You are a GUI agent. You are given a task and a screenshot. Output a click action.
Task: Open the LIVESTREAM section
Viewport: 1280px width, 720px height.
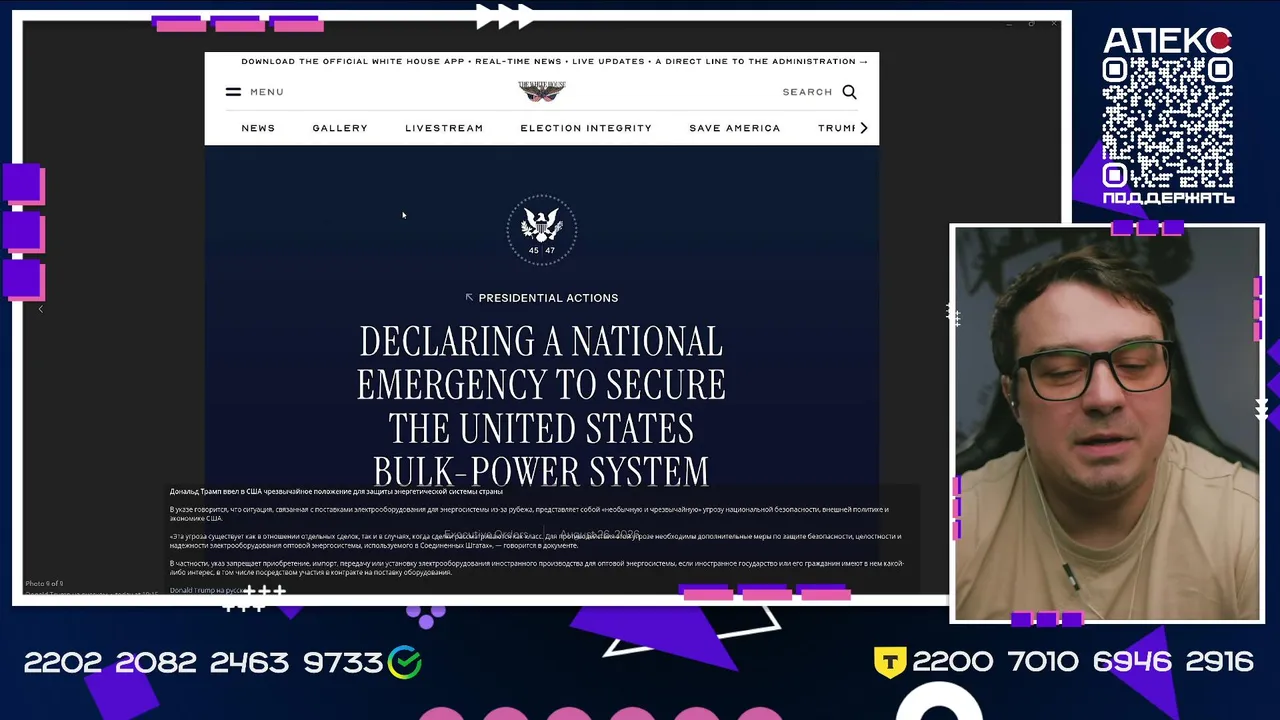(x=444, y=128)
